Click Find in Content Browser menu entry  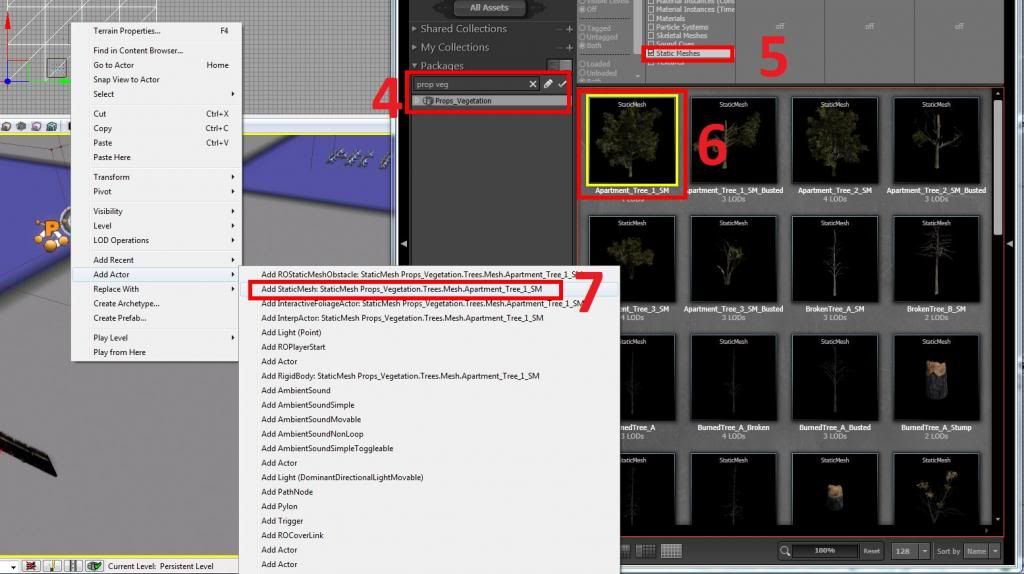(138, 50)
